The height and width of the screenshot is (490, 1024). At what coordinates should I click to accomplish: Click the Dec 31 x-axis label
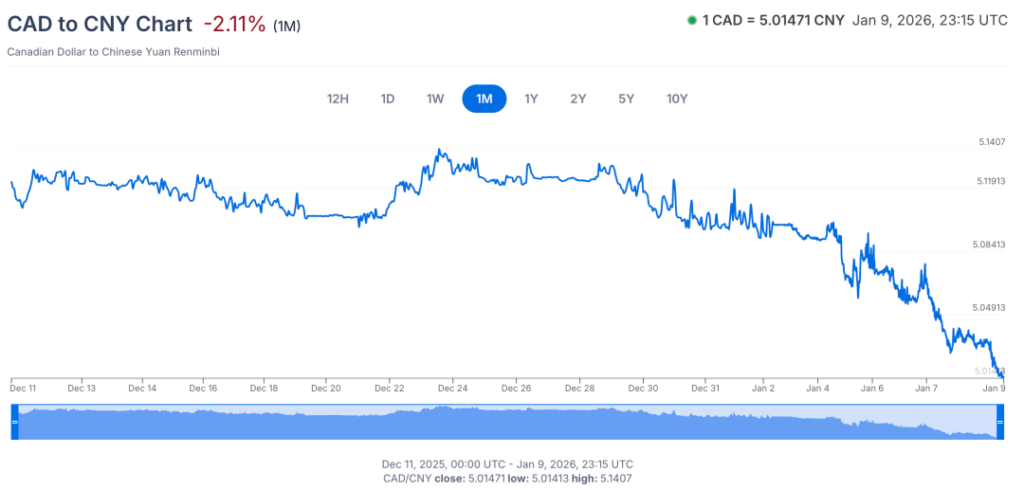pyautogui.click(x=705, y=388)
